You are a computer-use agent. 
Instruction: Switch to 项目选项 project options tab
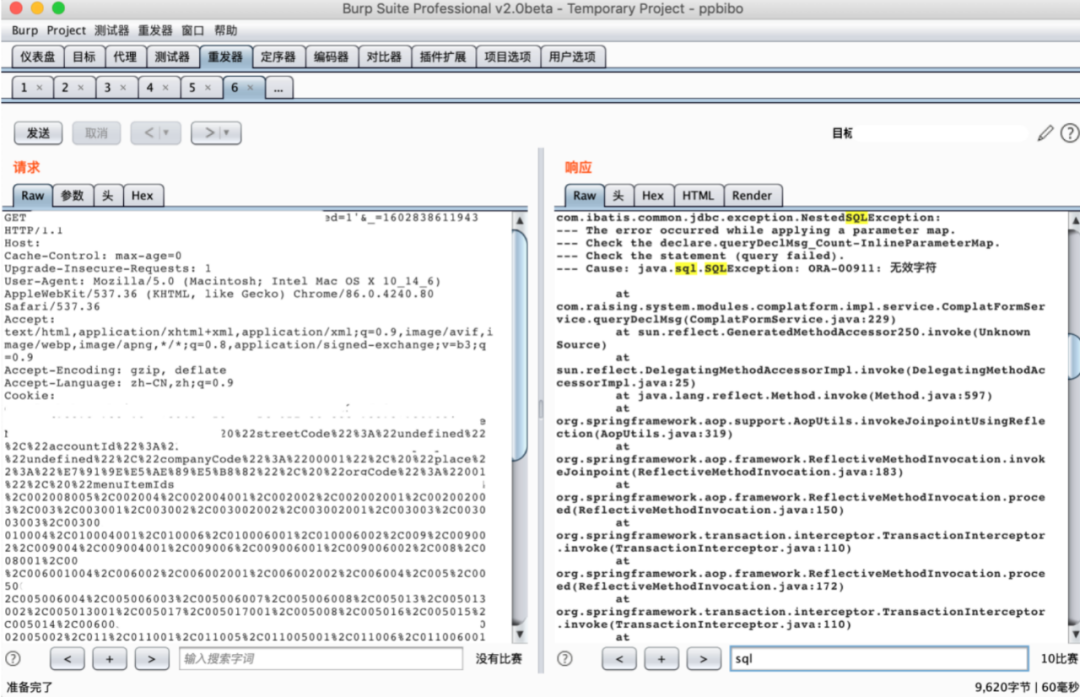point(508,56)
